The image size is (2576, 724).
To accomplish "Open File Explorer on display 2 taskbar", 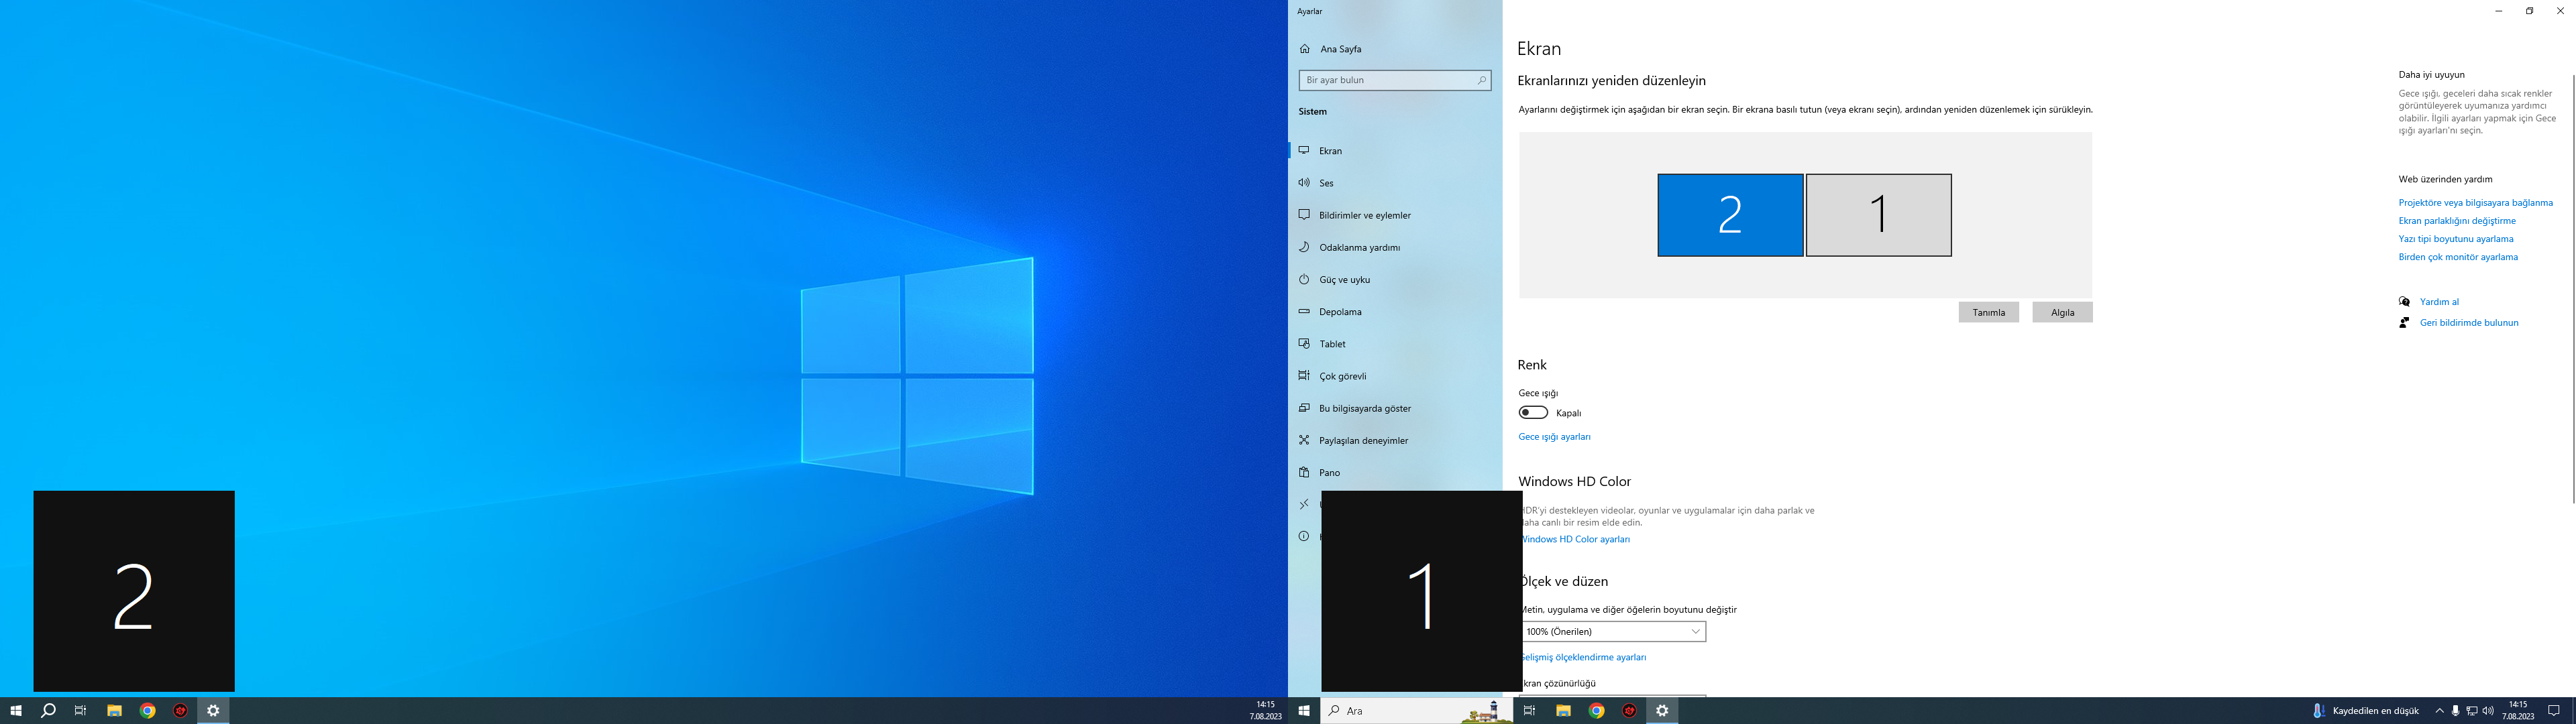I will click(x=115, y=711).
